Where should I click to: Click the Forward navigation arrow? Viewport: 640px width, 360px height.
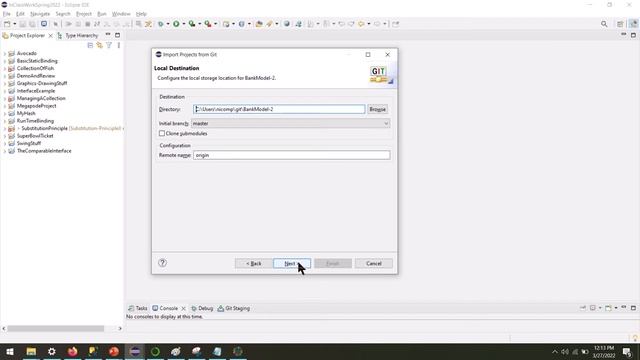[377, 24]
